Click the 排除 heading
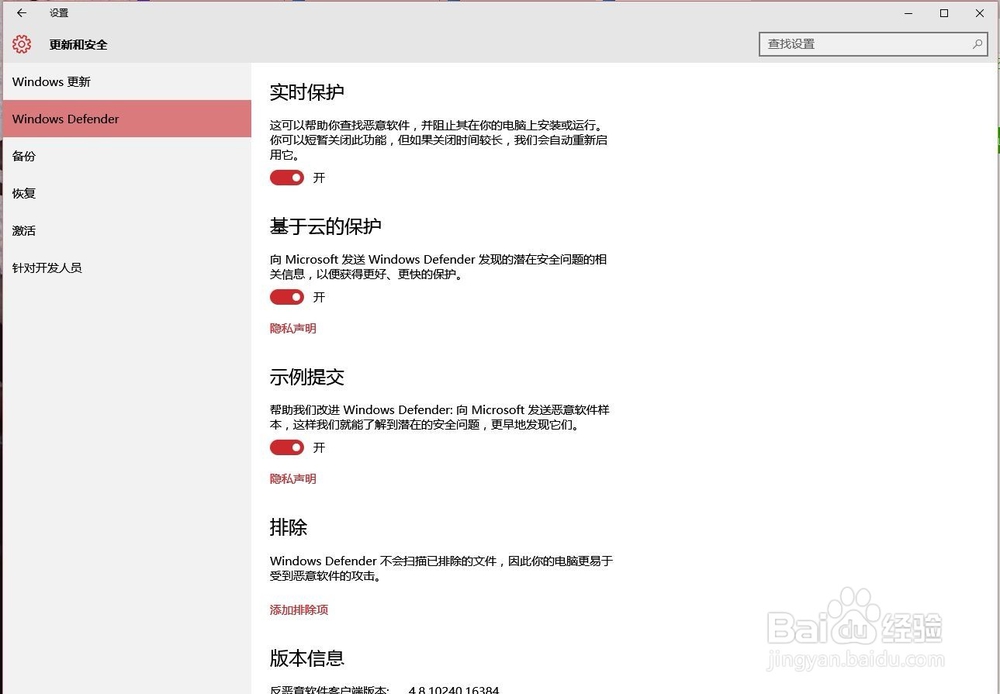Screen dimensions: 1000x694 coord(288,528)
